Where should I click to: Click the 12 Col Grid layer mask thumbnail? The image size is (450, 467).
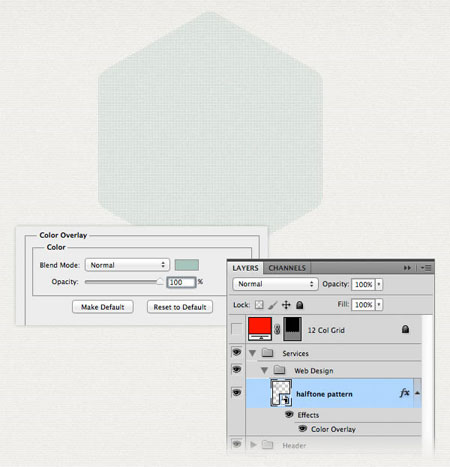point(292,329)
